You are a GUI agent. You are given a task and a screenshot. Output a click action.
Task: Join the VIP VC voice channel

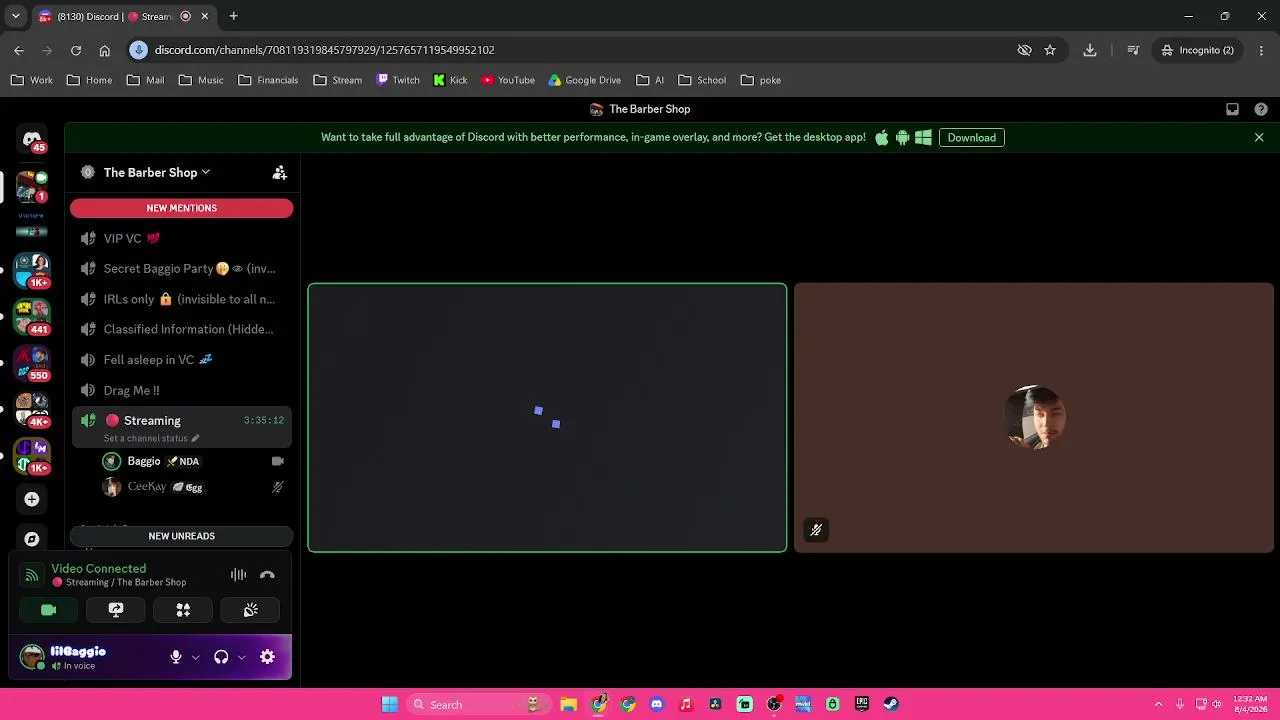pyautogui.click(x=181, y=238)
